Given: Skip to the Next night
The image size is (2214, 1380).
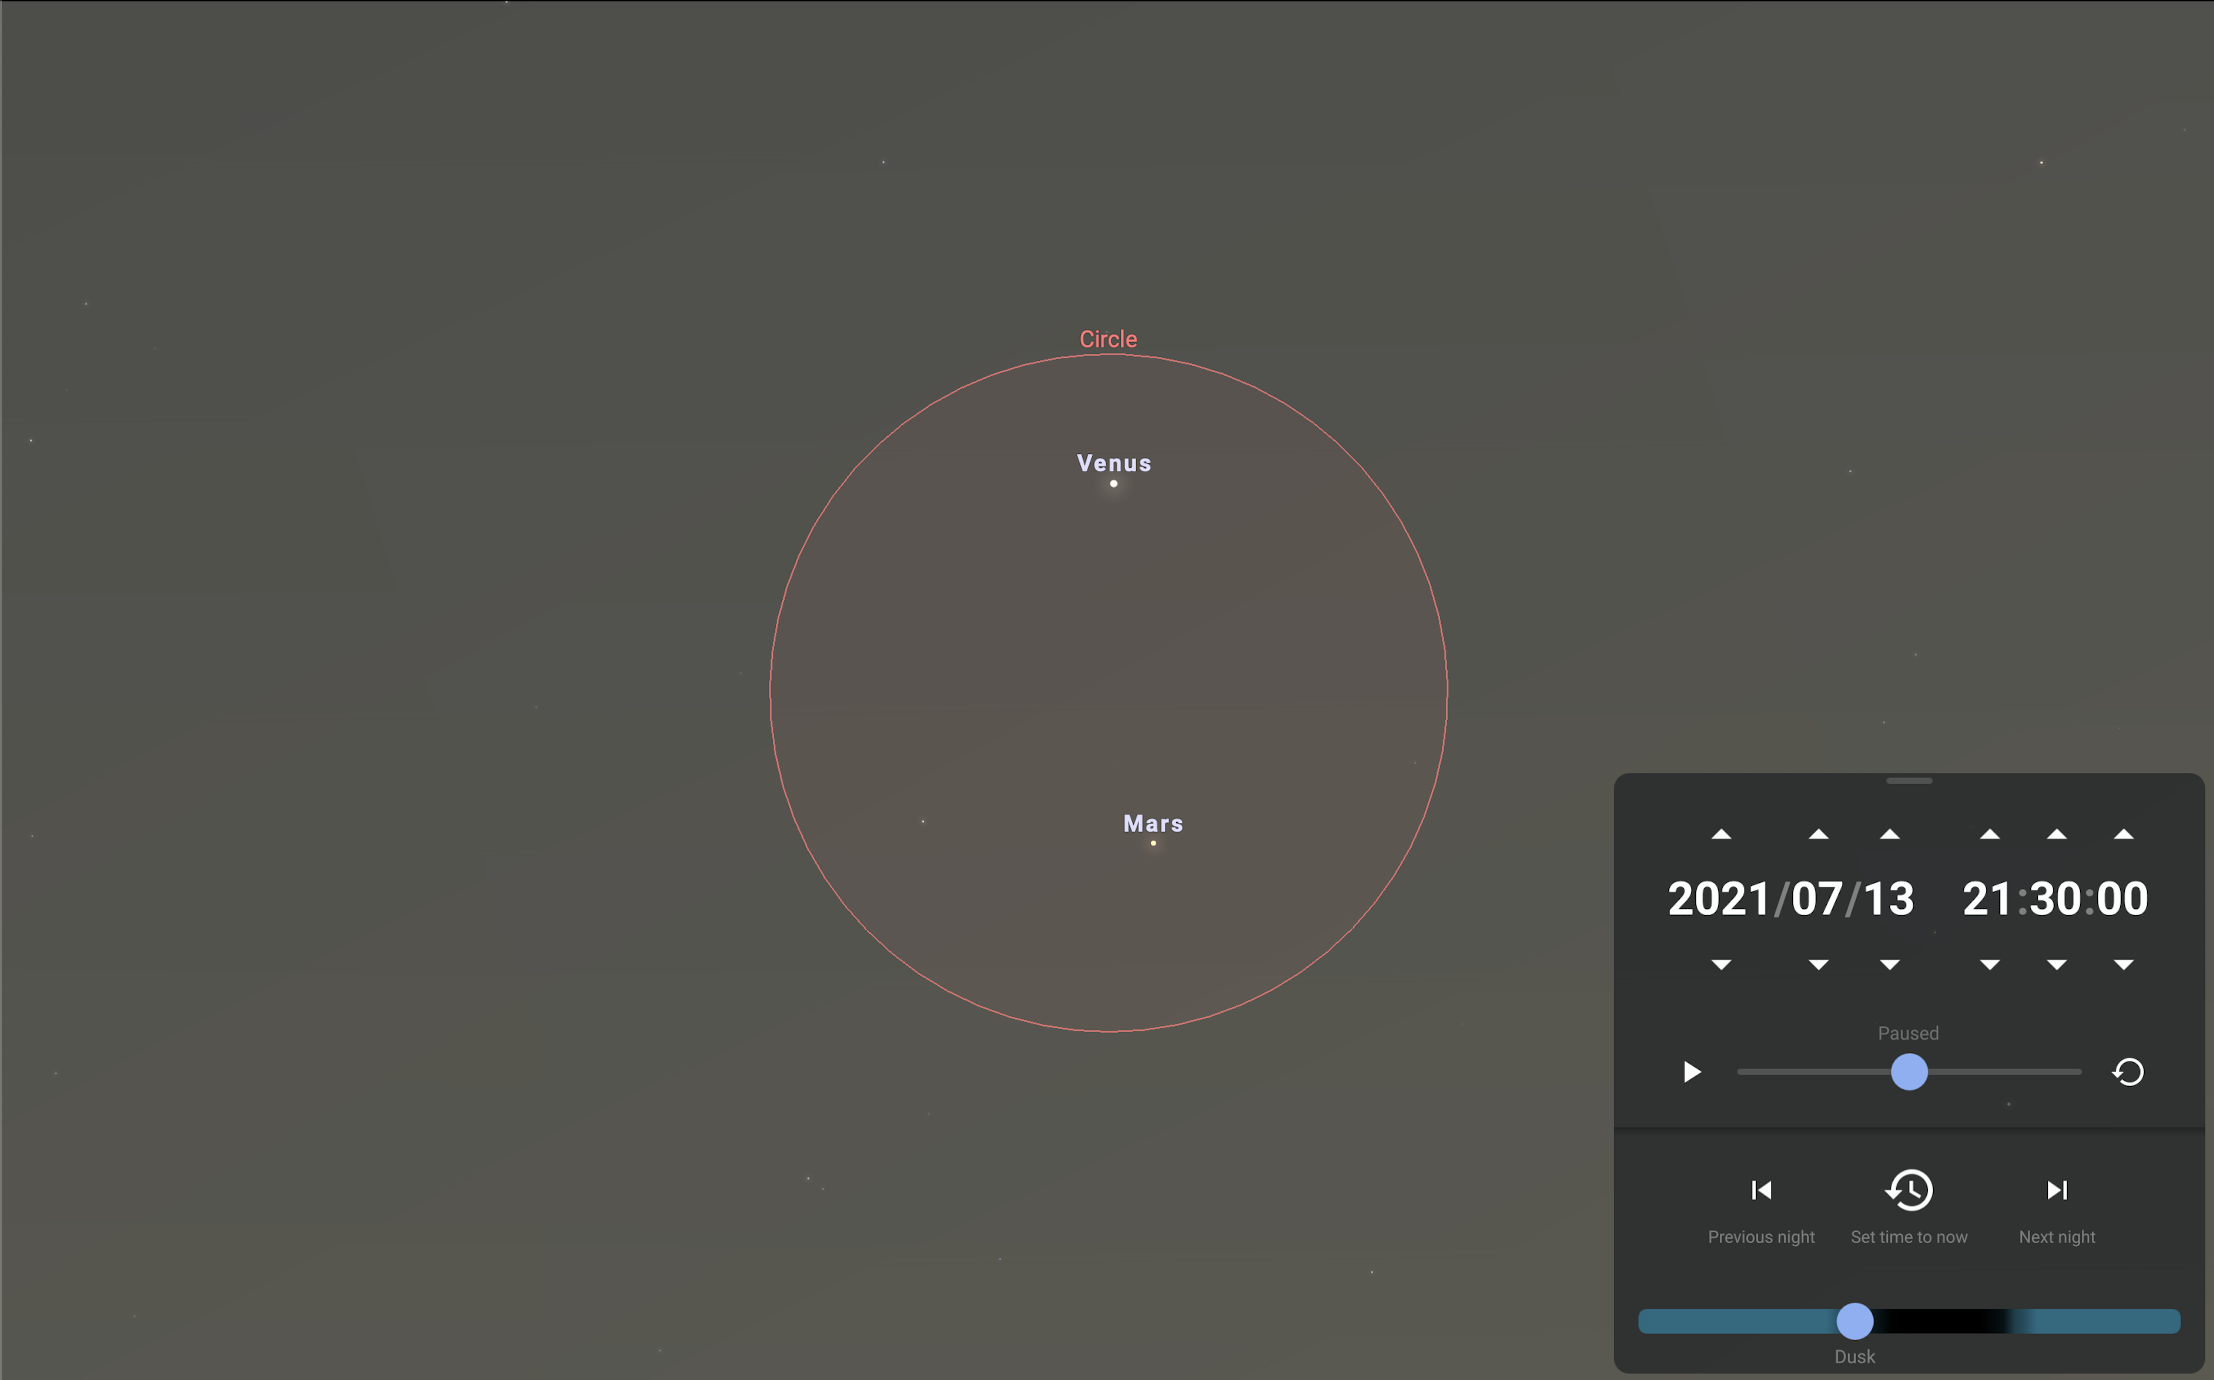Looking at the screenshot, I should (x=2056, y=1190).
